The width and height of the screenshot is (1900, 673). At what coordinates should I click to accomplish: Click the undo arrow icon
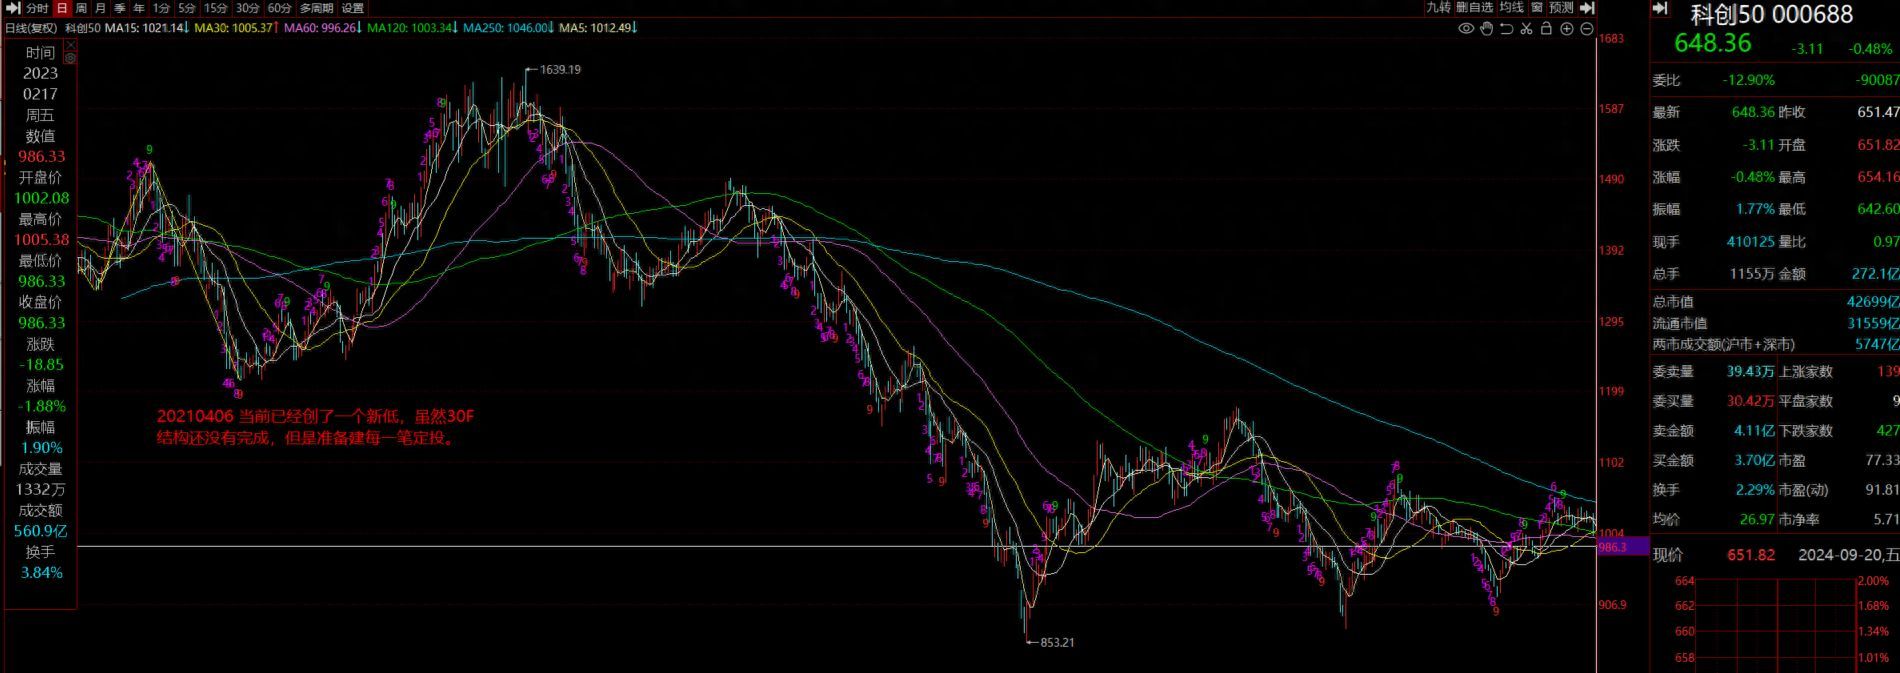[x=1506, y=29]
